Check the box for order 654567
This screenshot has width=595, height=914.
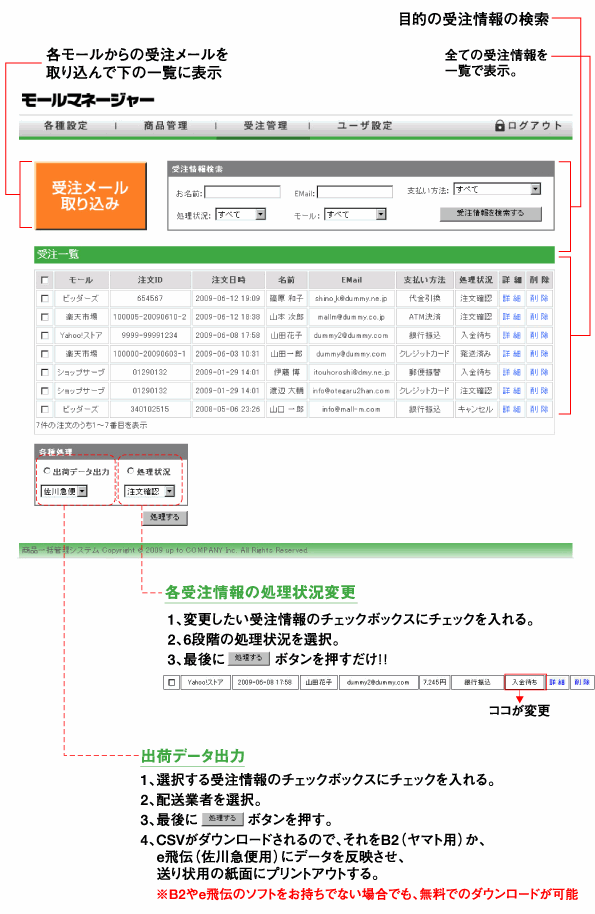point(44,298)
